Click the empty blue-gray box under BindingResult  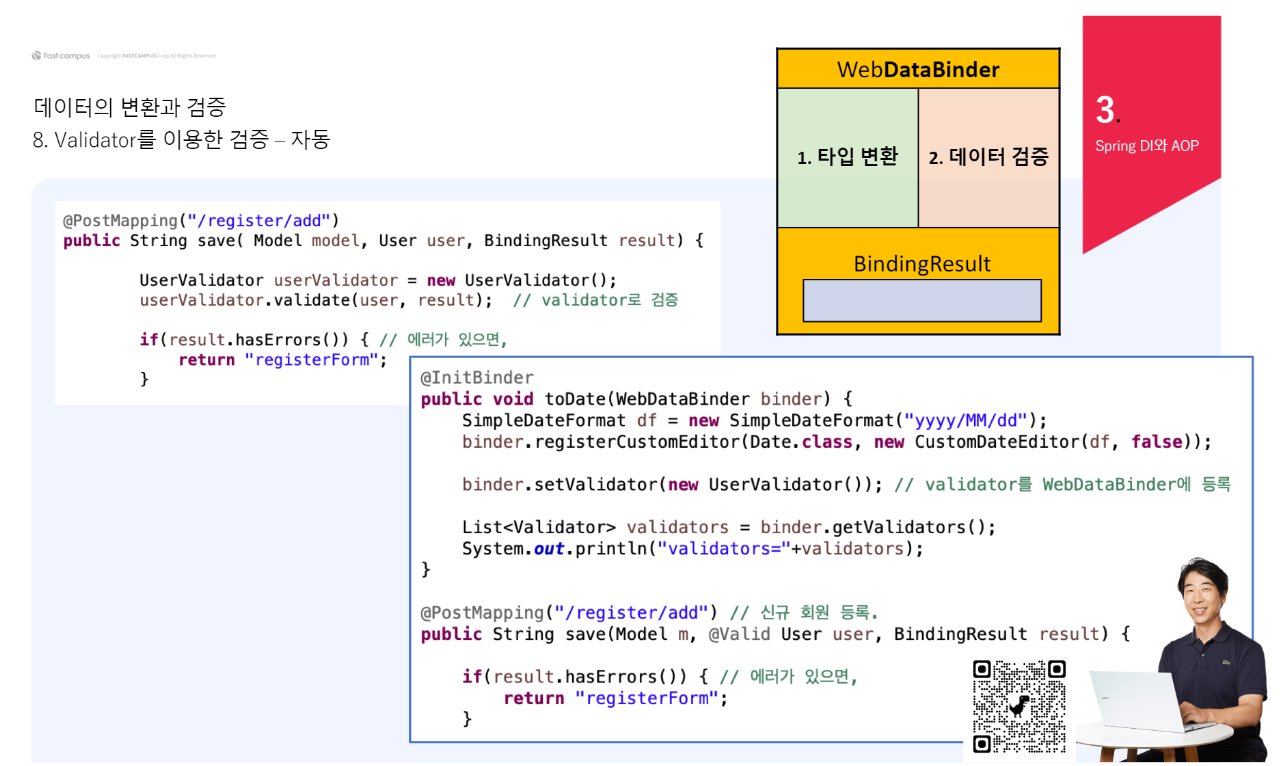(x=922, y=300)
